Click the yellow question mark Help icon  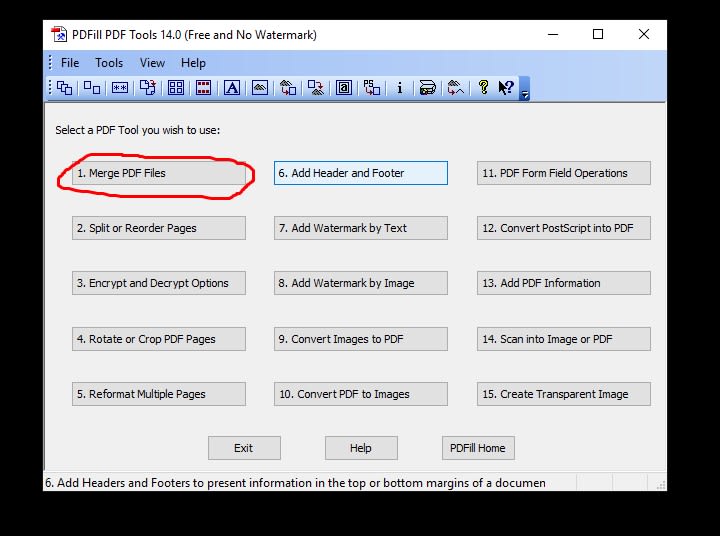483,87
